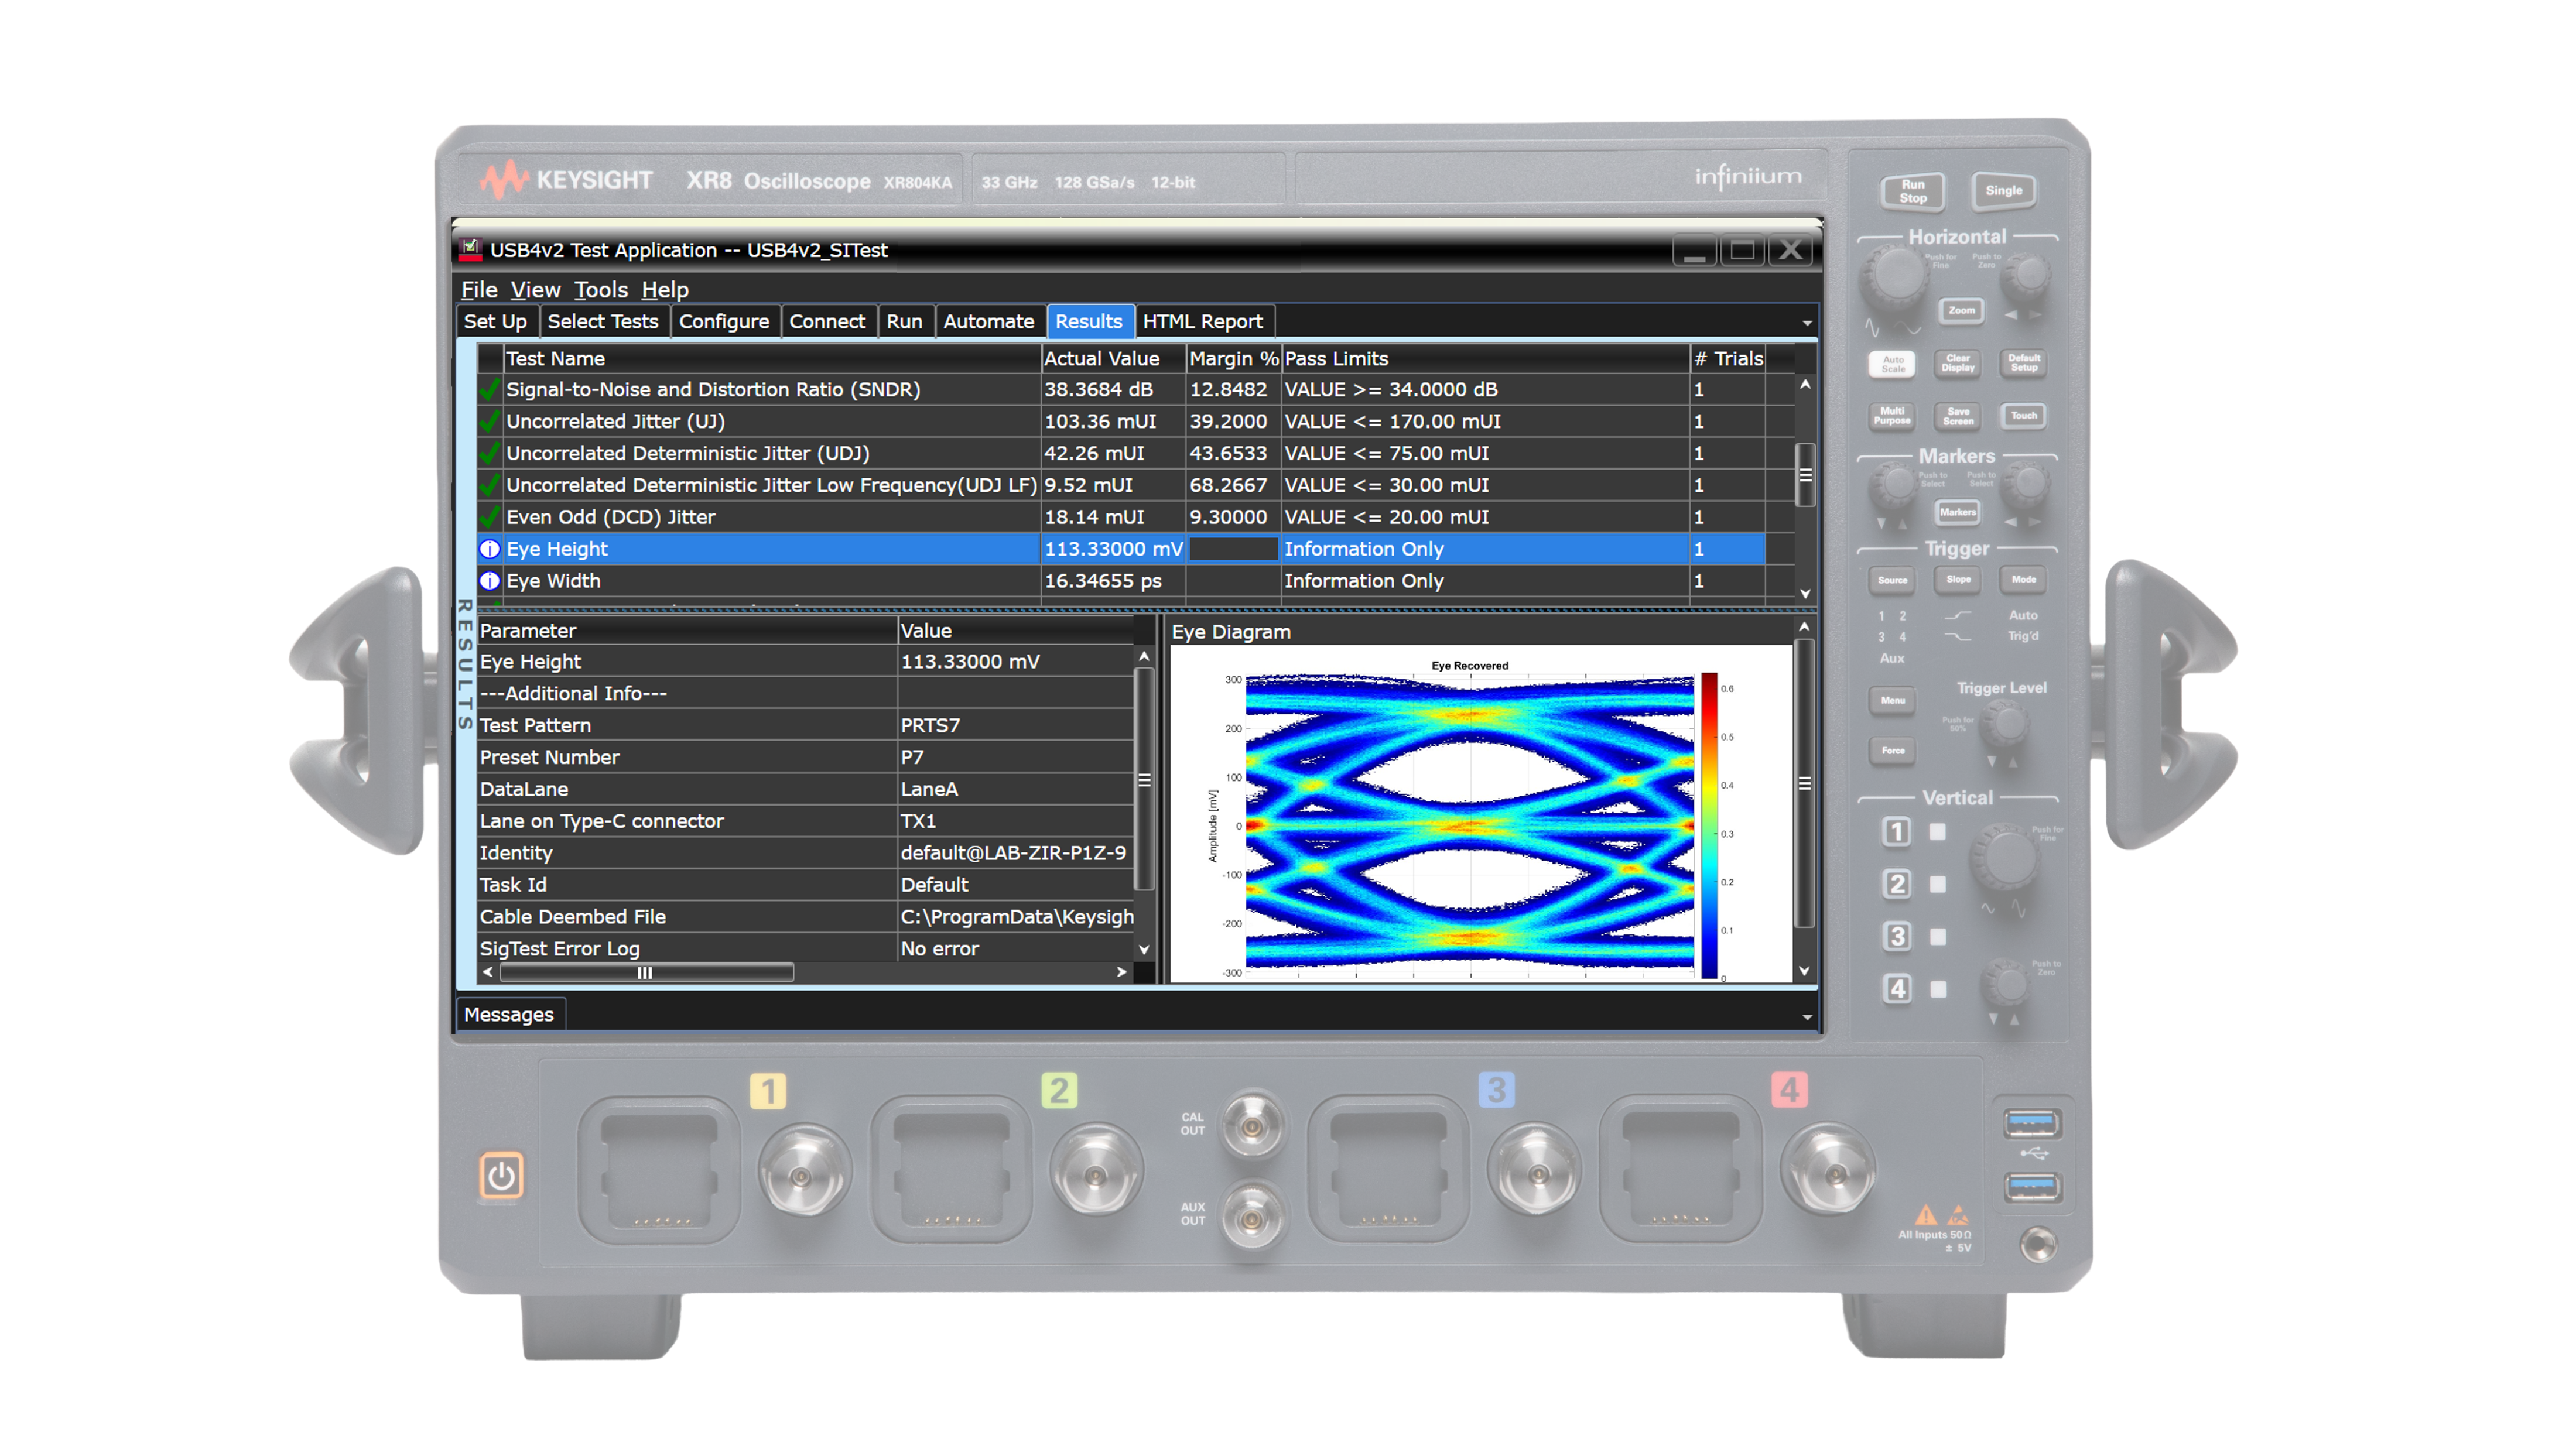Click the Pass Limits column header

click(x=1485, y=358)
